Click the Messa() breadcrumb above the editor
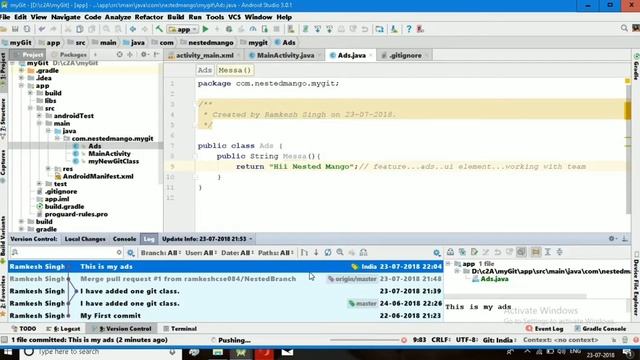Screen dimensions: 640x360 [x=234, y=70]
